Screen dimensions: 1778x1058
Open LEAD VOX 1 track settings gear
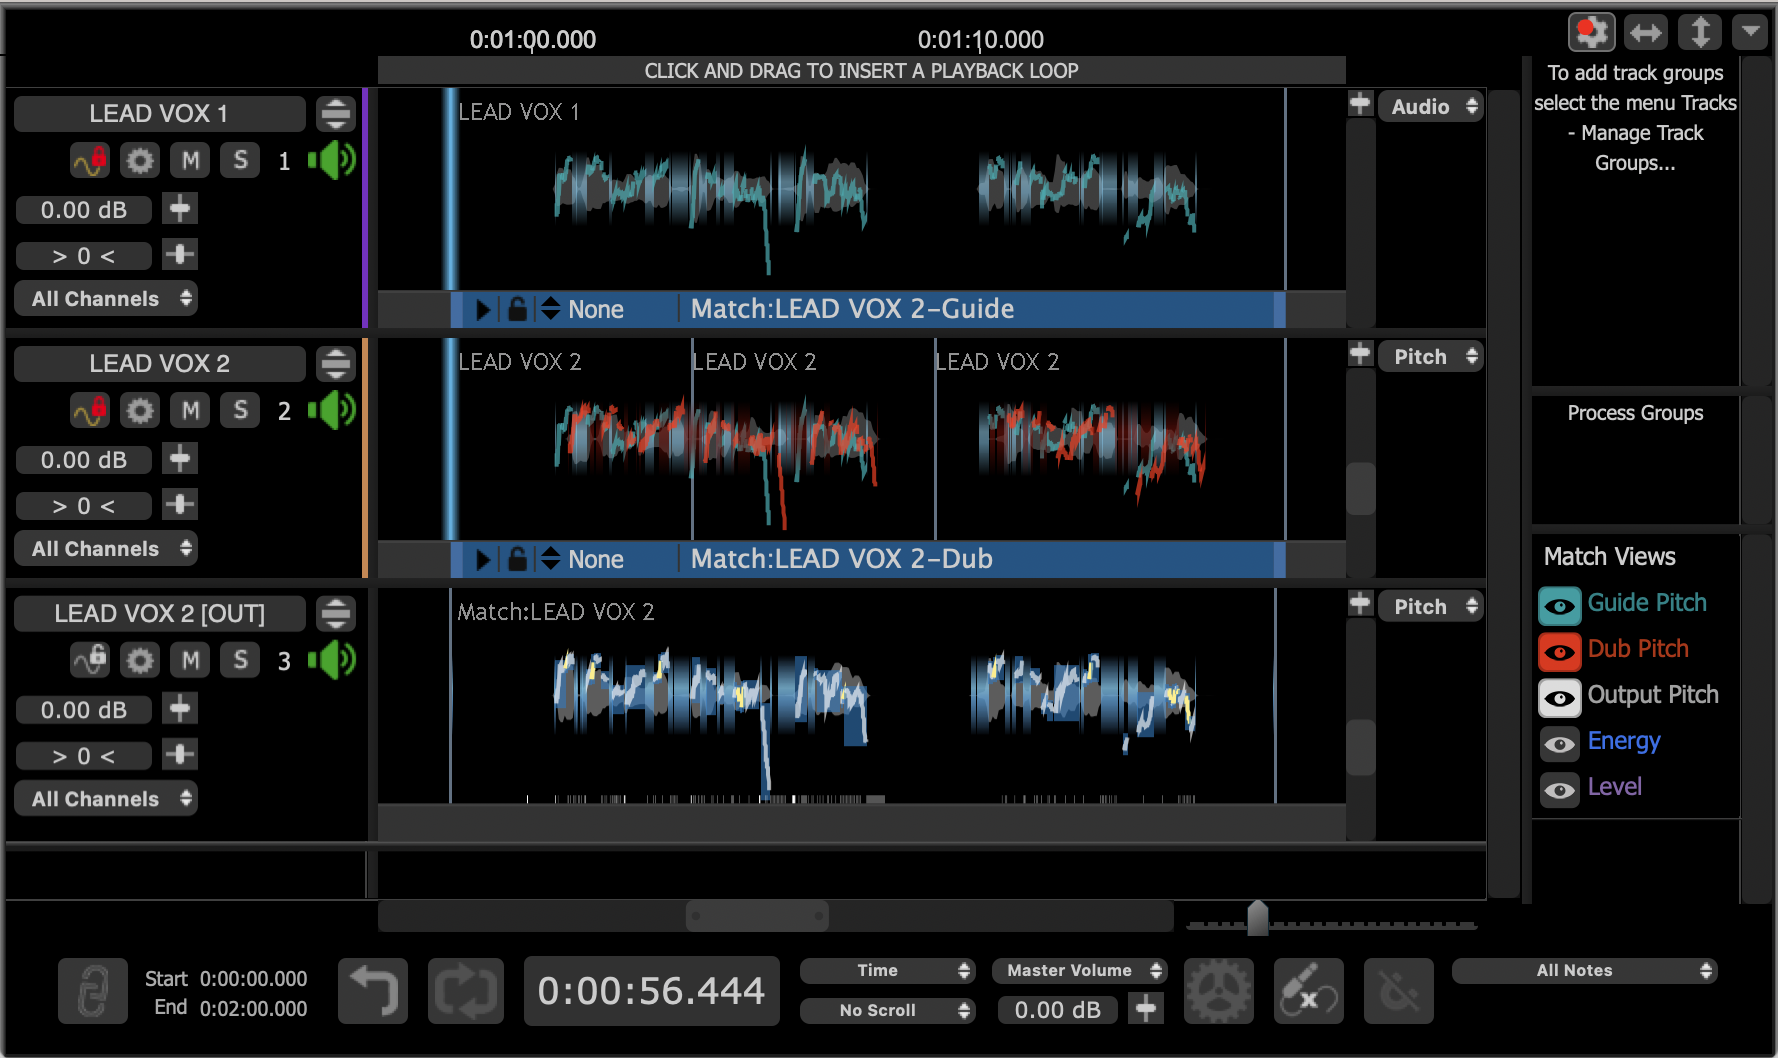pos(140,161)
